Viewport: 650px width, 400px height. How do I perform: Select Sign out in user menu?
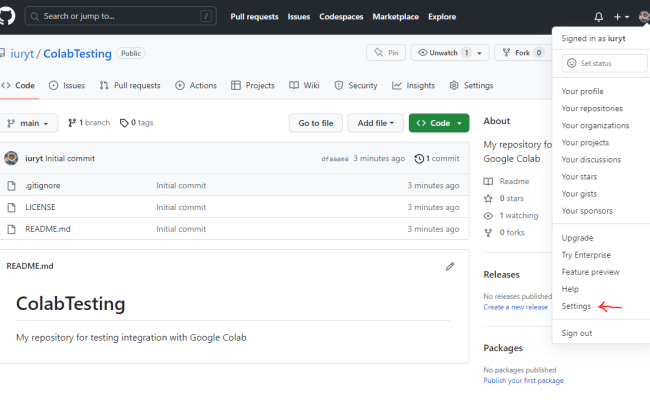click(577, 333)
